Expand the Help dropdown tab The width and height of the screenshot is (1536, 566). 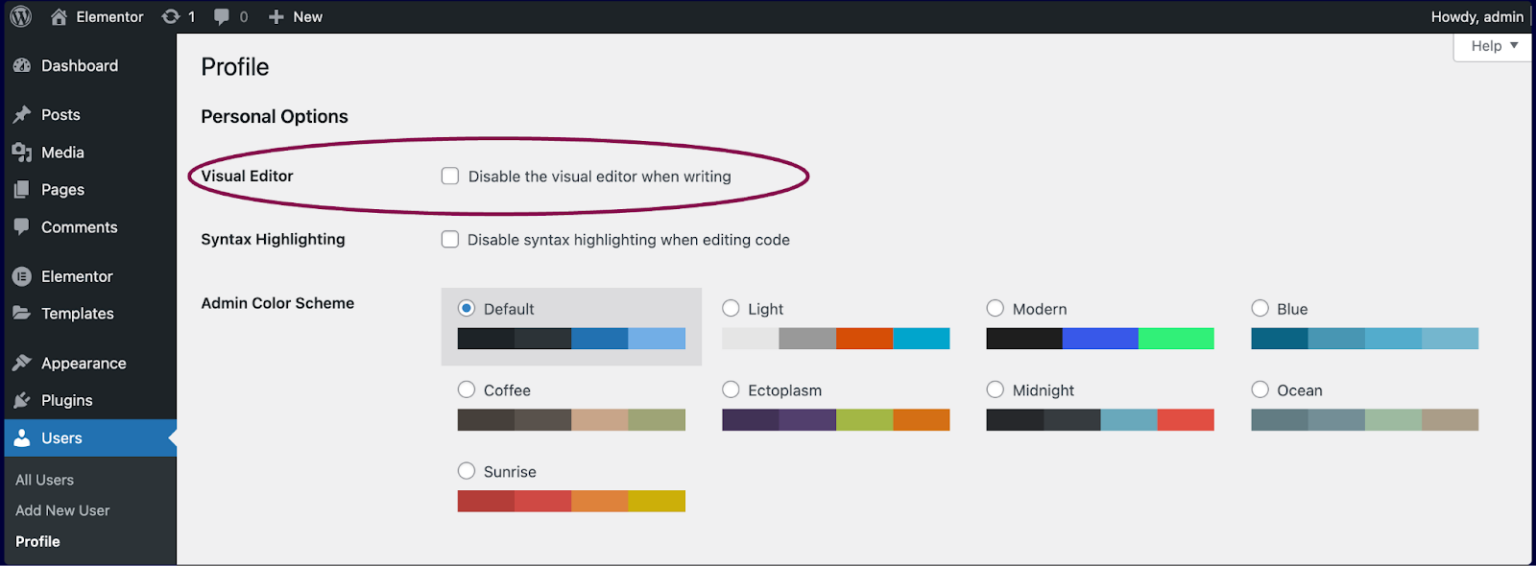coord(1494,46)
